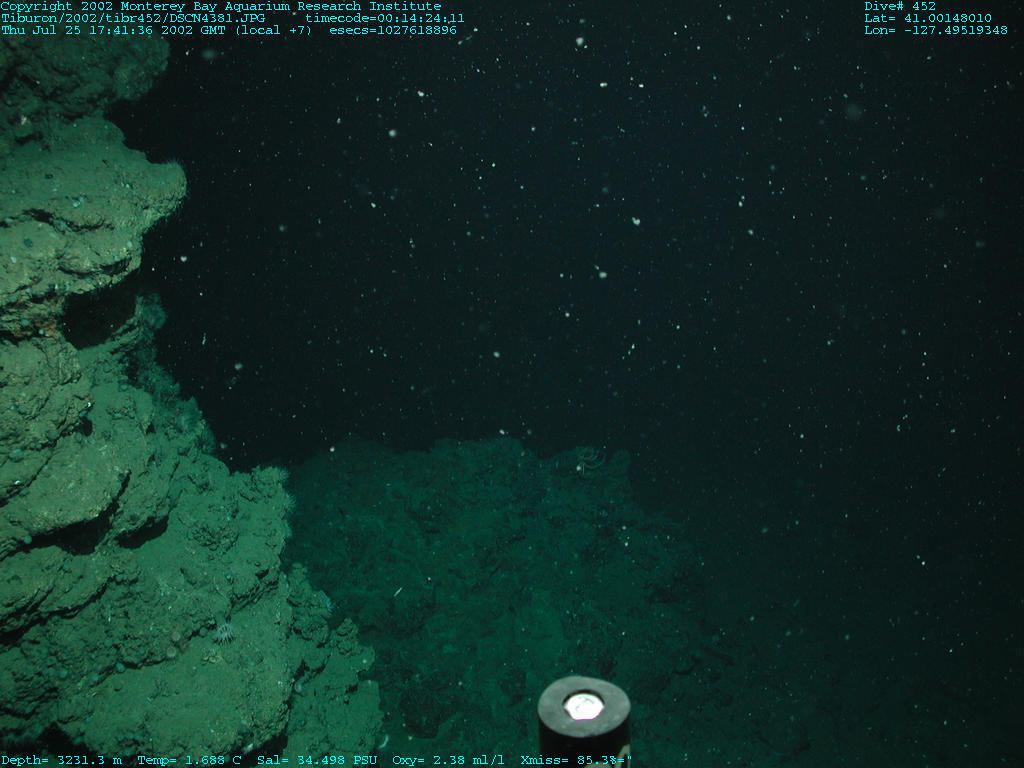This screenshot has width=1024, height=768.
Task: Click the Temp= 1.688 C readout
Action: tap(189, 760)
